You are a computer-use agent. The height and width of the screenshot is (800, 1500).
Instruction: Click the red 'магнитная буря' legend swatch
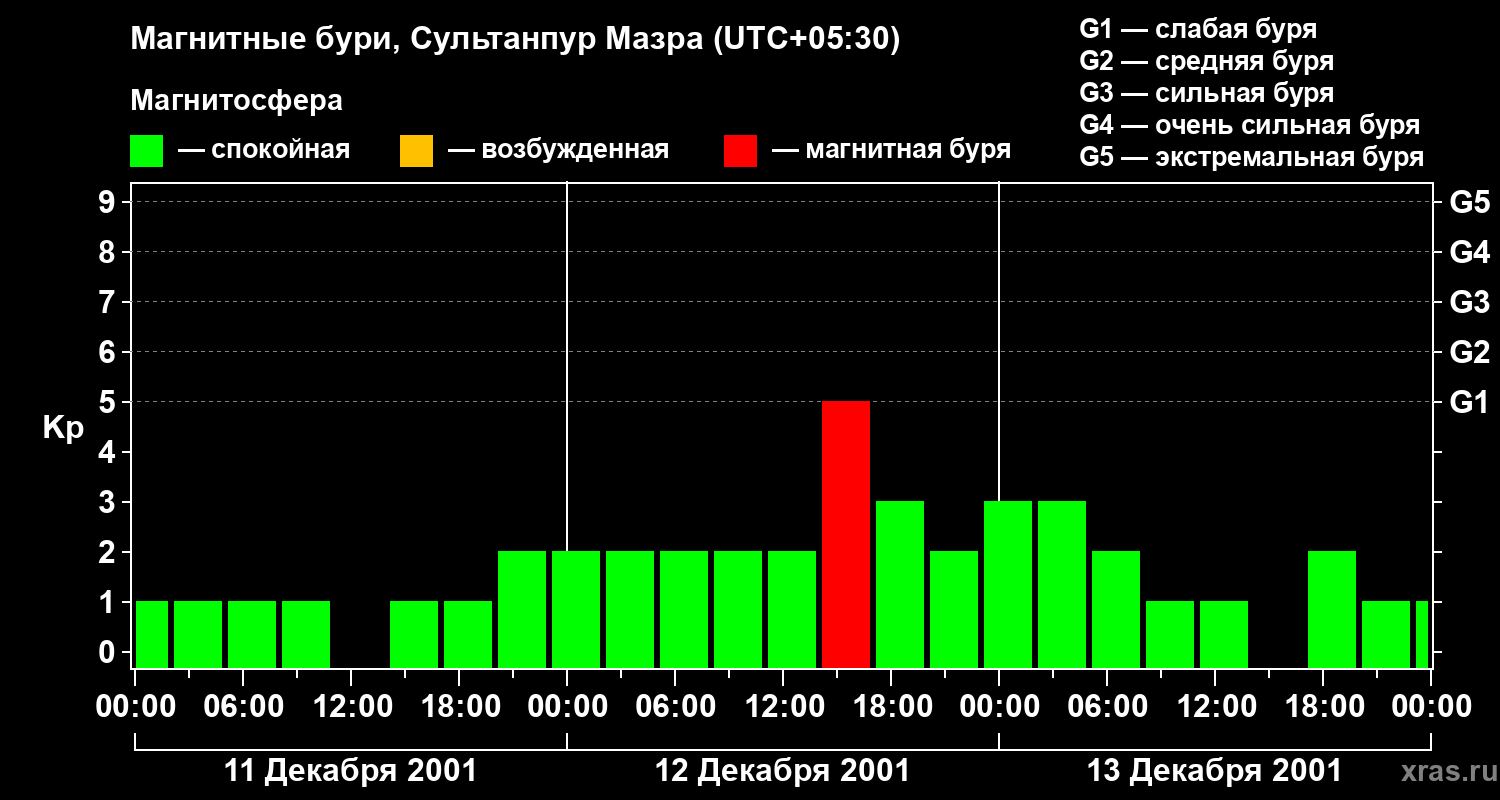tap(740, 151)
